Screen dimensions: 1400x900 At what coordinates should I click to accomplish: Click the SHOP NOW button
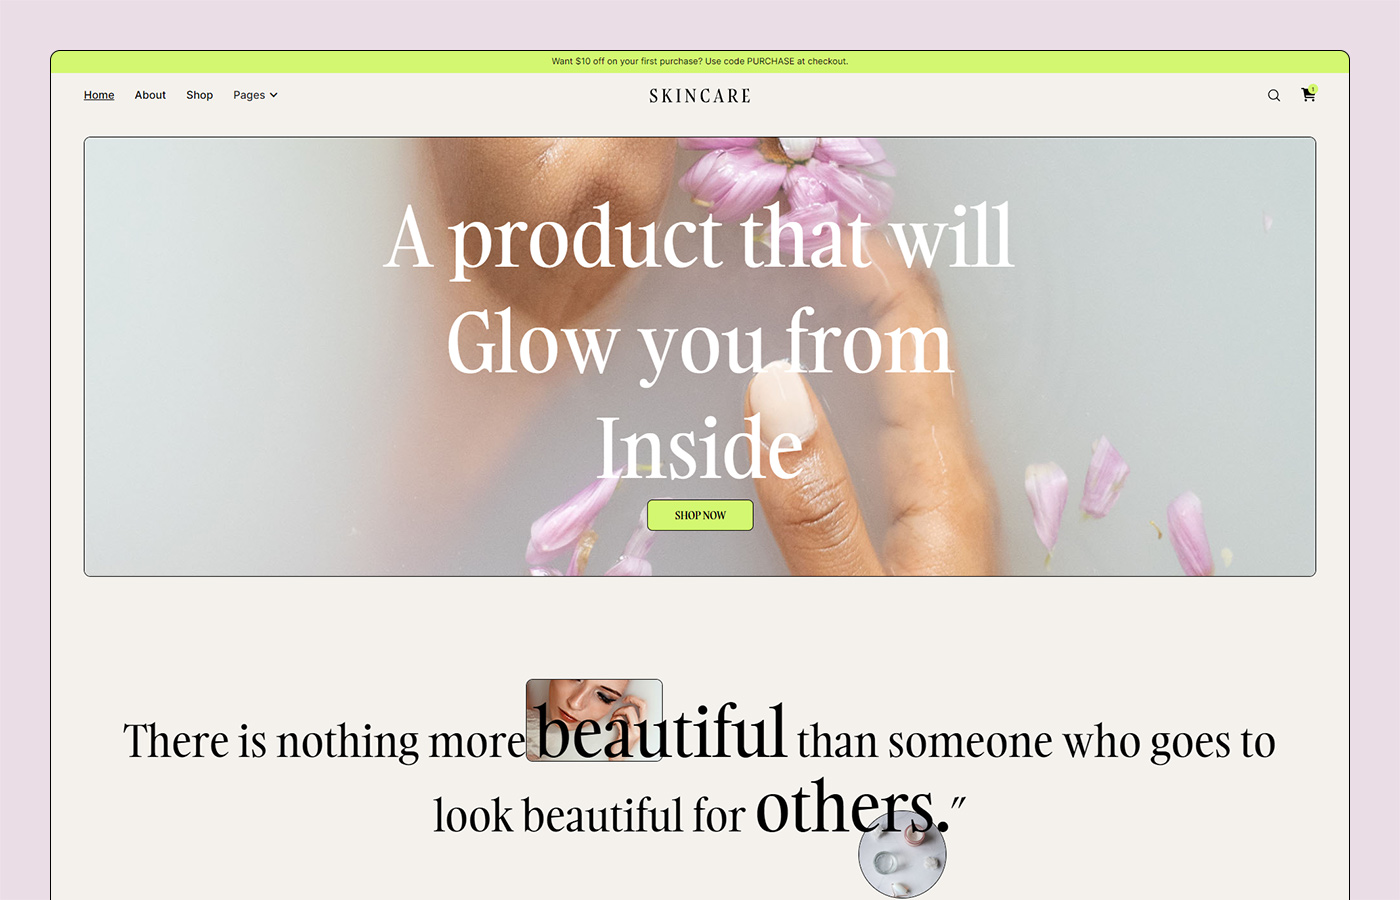(700, 515)
